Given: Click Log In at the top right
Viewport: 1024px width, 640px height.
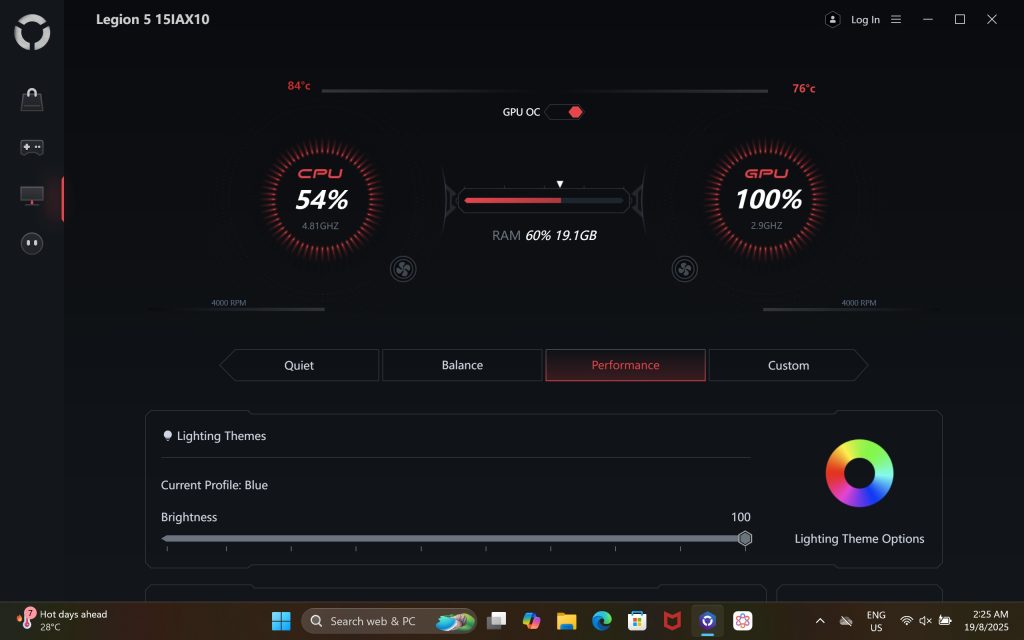Looking at the screenshot, I should point(864,19).
